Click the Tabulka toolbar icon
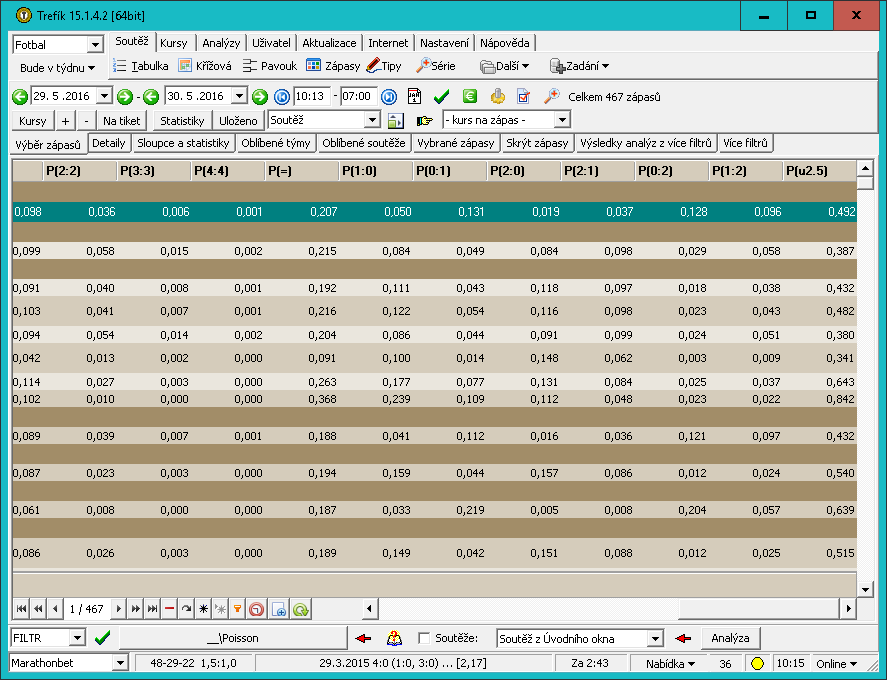Viewport: 887px width, 680px height. 120,66
